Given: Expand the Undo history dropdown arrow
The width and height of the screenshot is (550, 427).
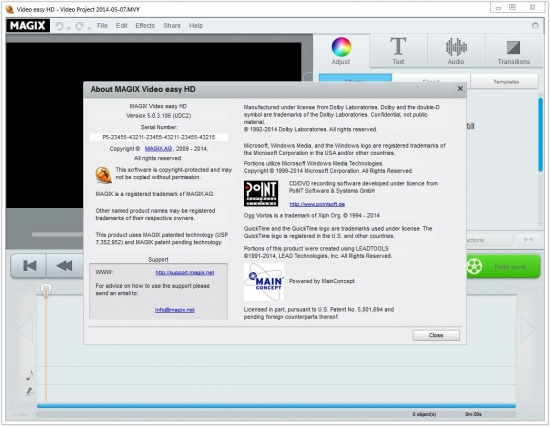Looking at the screenshot, I should (69, 28).
